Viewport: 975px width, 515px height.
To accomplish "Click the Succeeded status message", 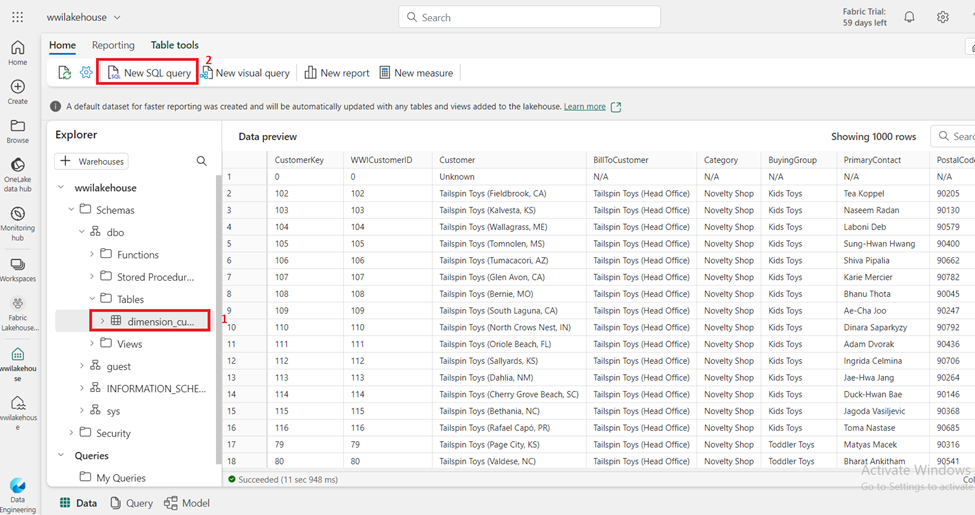I will click(x=283, y=480).
